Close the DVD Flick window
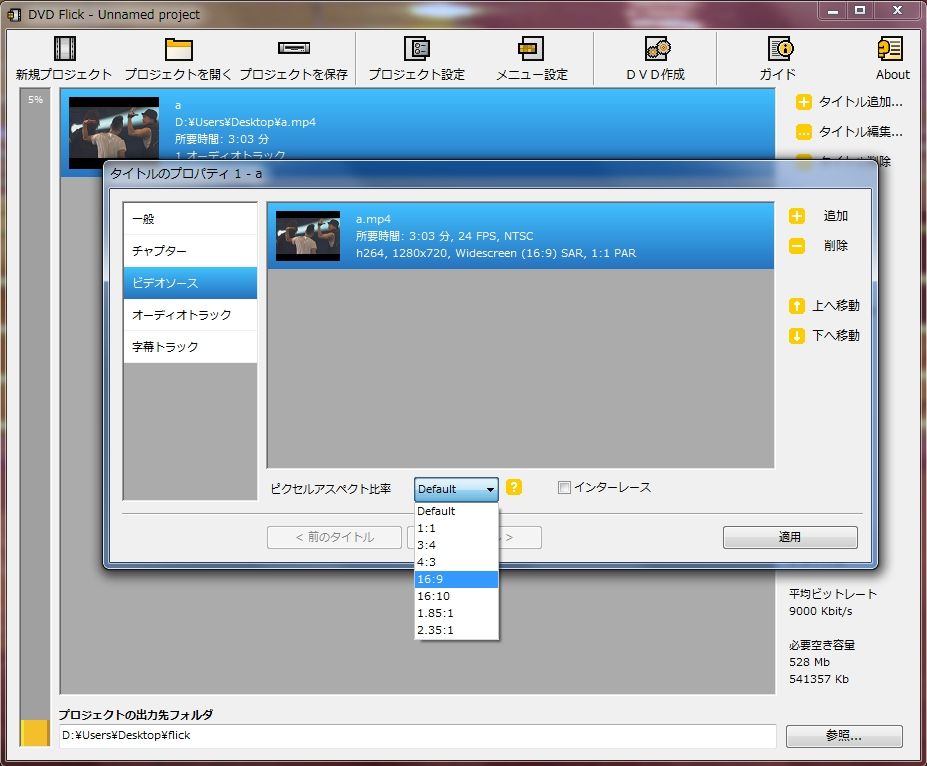Image resolution: width=927 pixels, height=766 pixels. [x=897, y=10]
